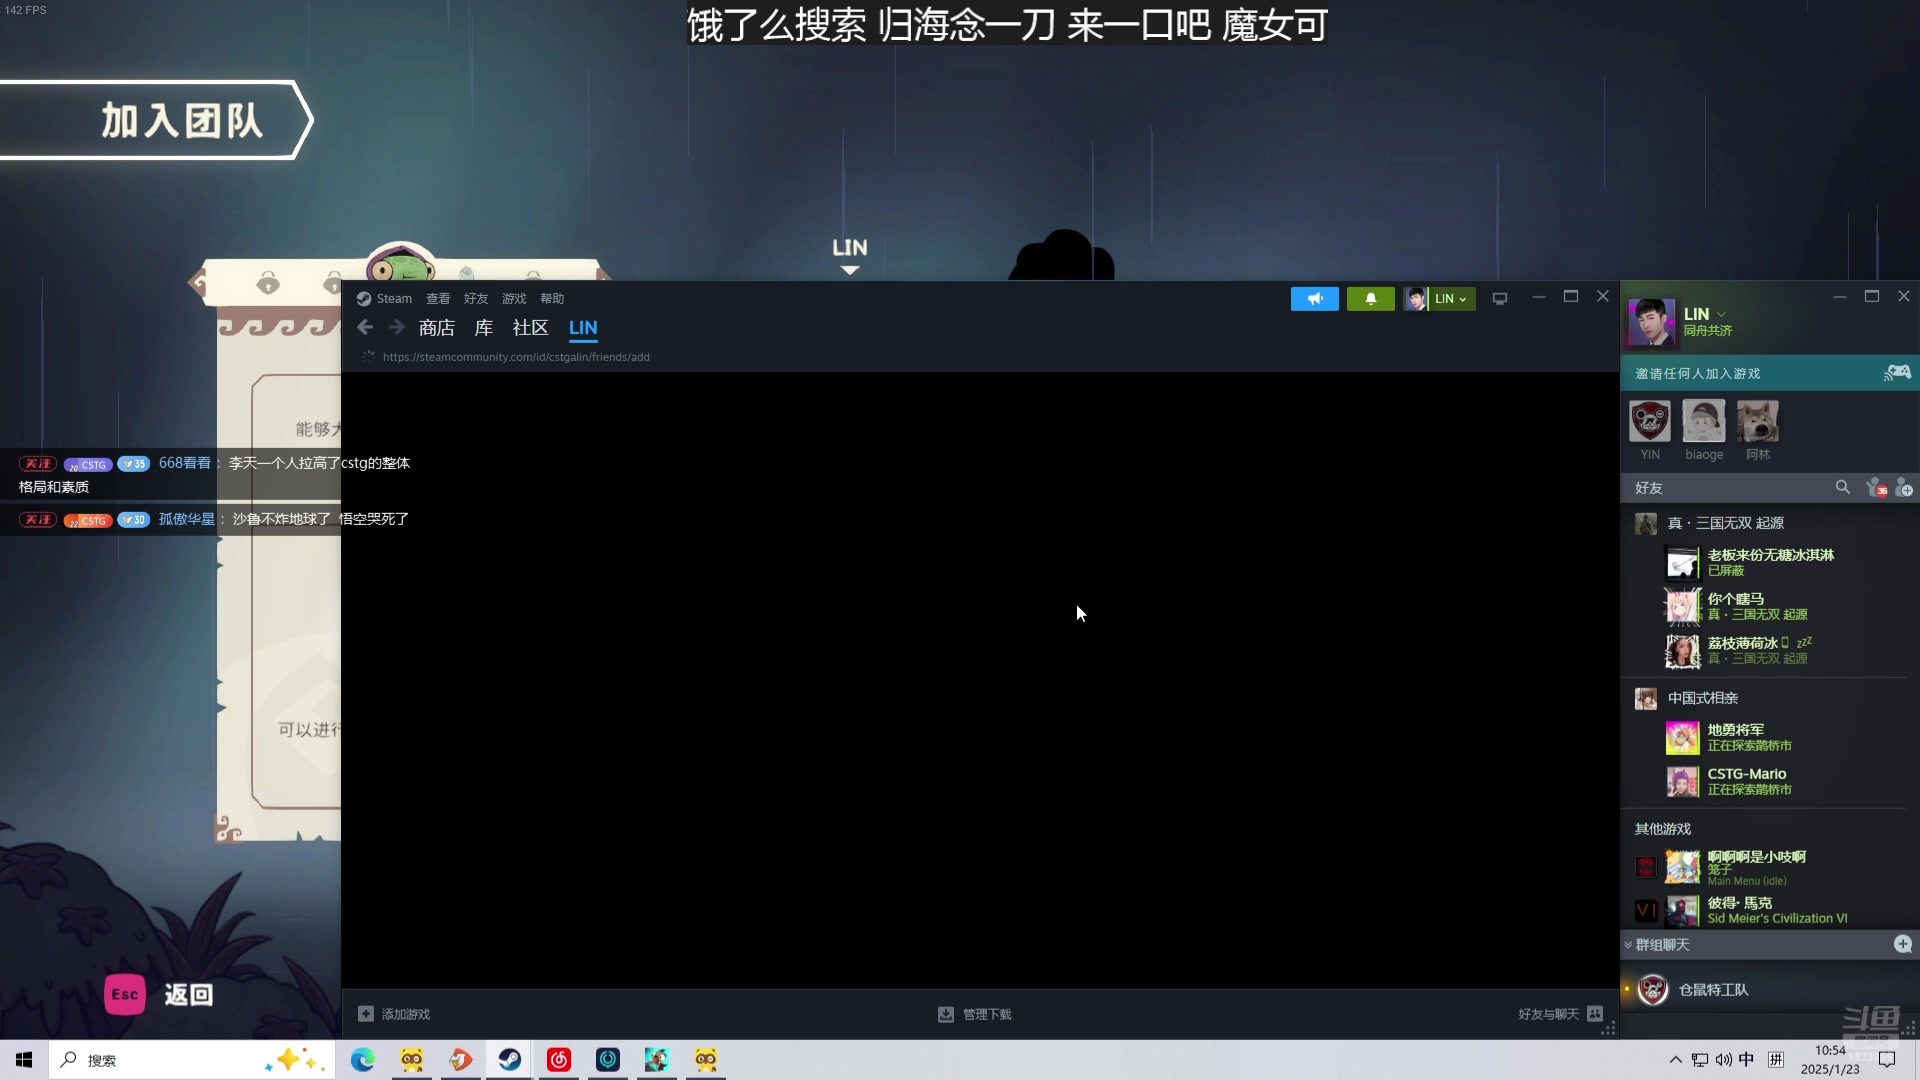Go back in Steam browser

point(365,328)
